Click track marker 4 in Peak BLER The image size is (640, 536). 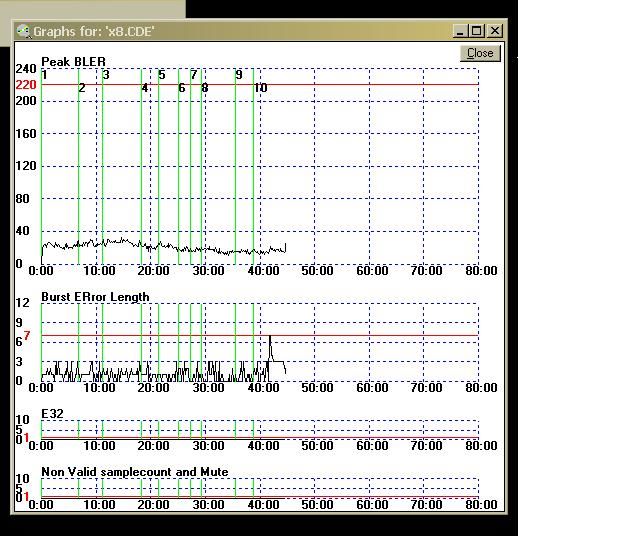click(x=145, y=88)
